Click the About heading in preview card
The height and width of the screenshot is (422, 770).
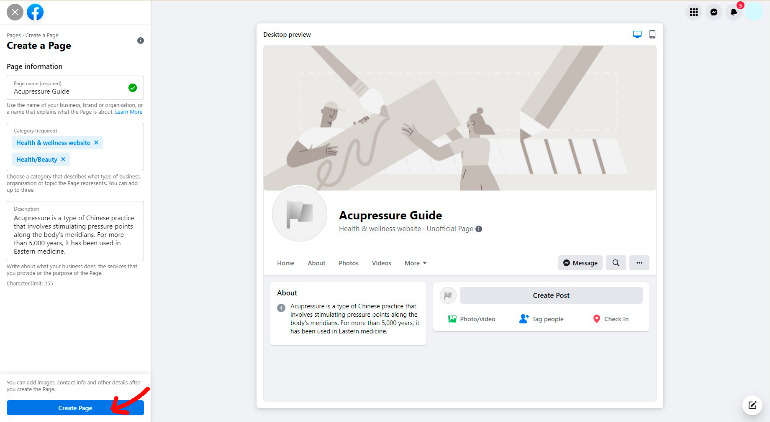287,293
